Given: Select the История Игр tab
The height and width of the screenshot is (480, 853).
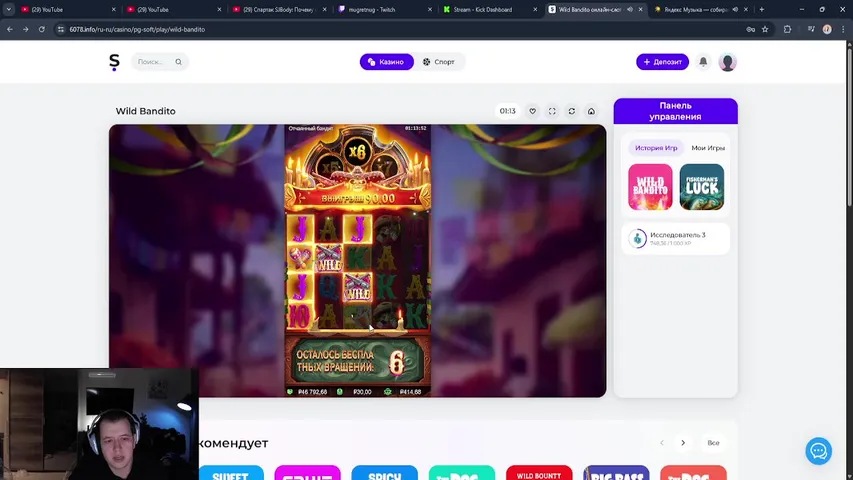Looking at the screenshot, I should point(656,148).
